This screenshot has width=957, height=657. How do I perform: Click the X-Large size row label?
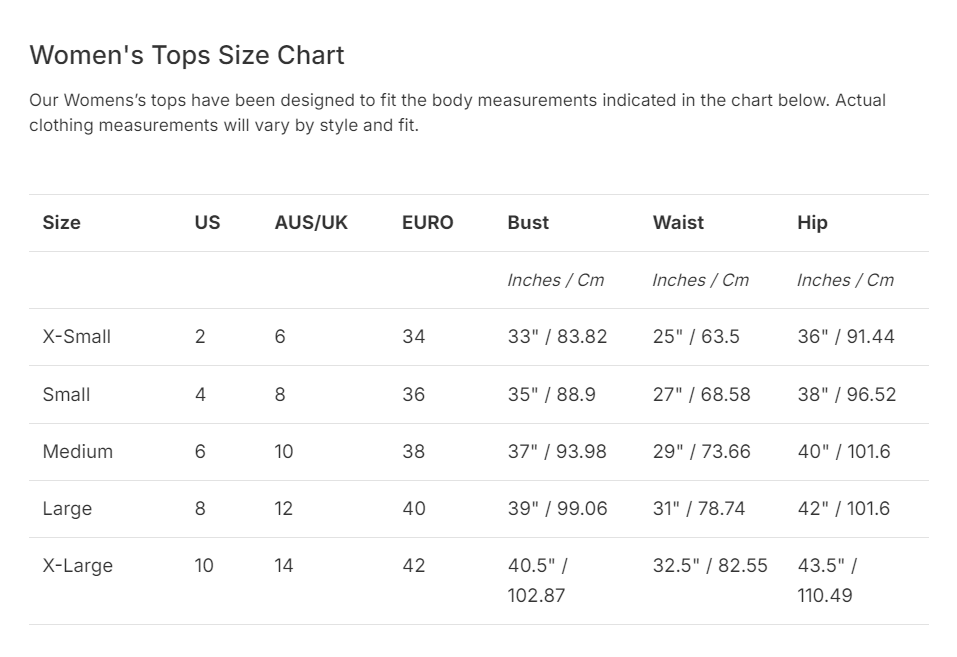tap(78, 566)
